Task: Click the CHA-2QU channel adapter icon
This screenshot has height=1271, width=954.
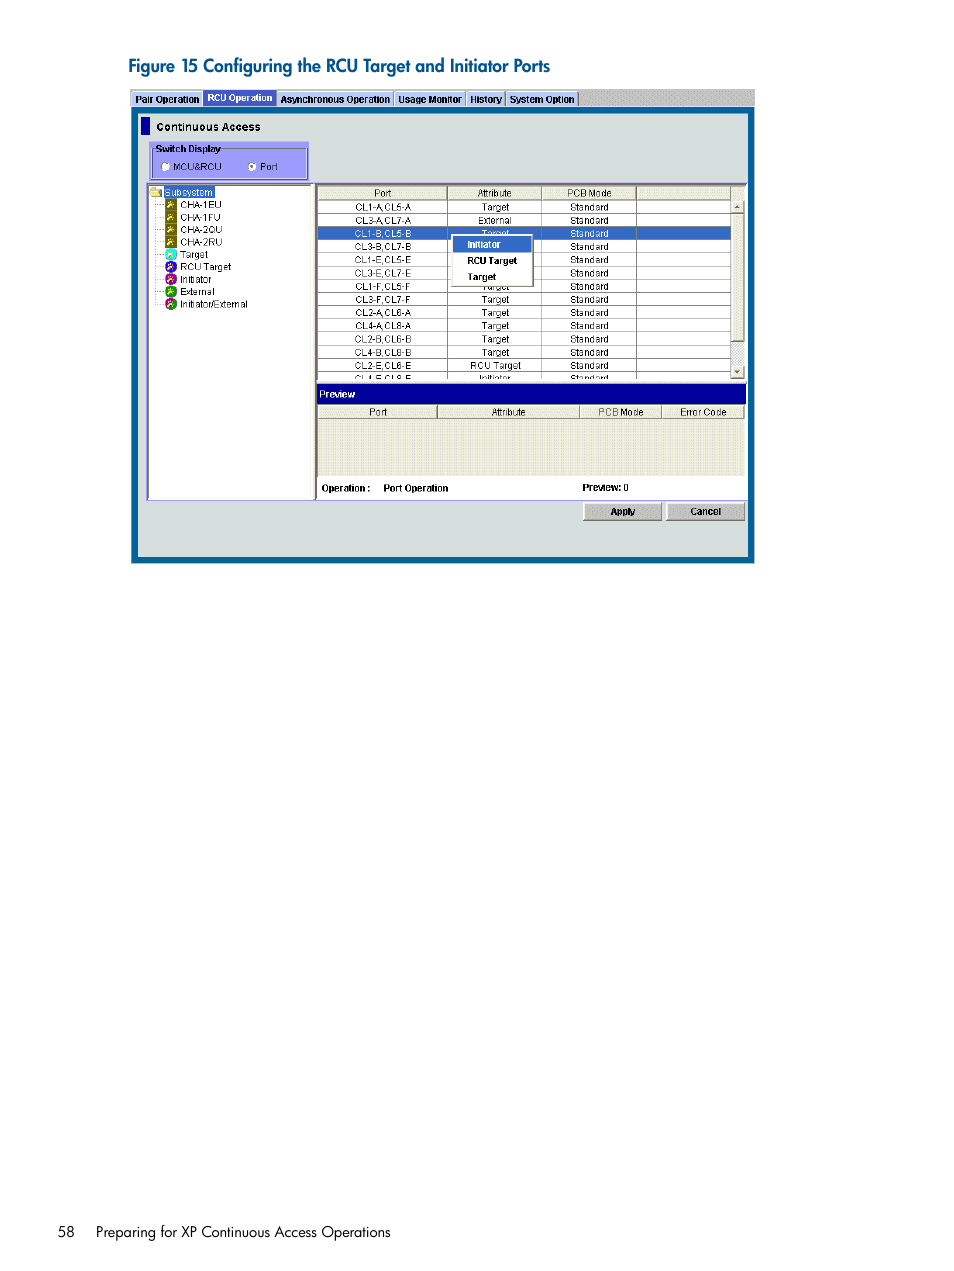Action: point(171,229)
